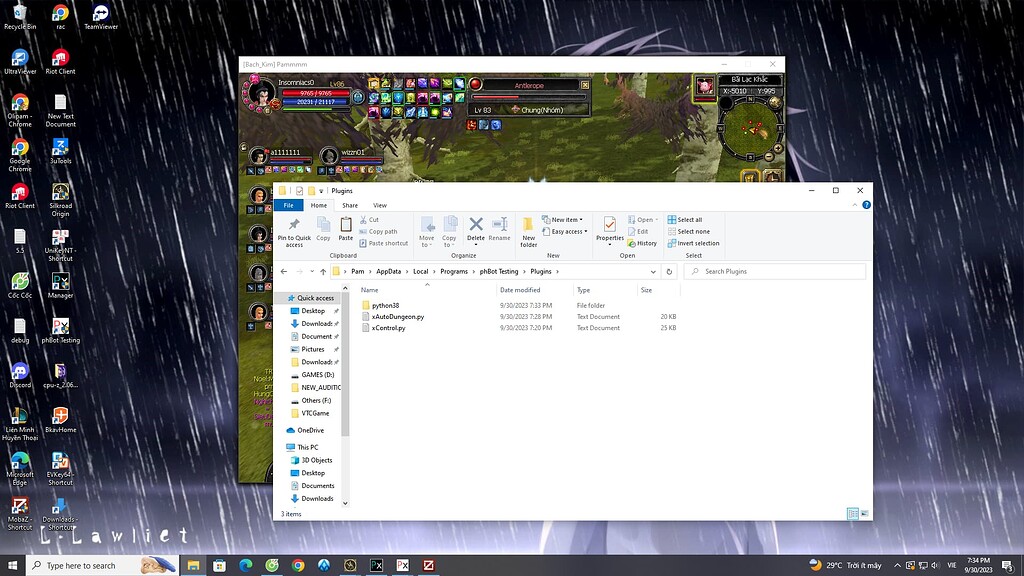Refresh the Plugins folder with the refresh icon
The height and width of the screenshot is (576, 1024).
(x=669, y=271)
